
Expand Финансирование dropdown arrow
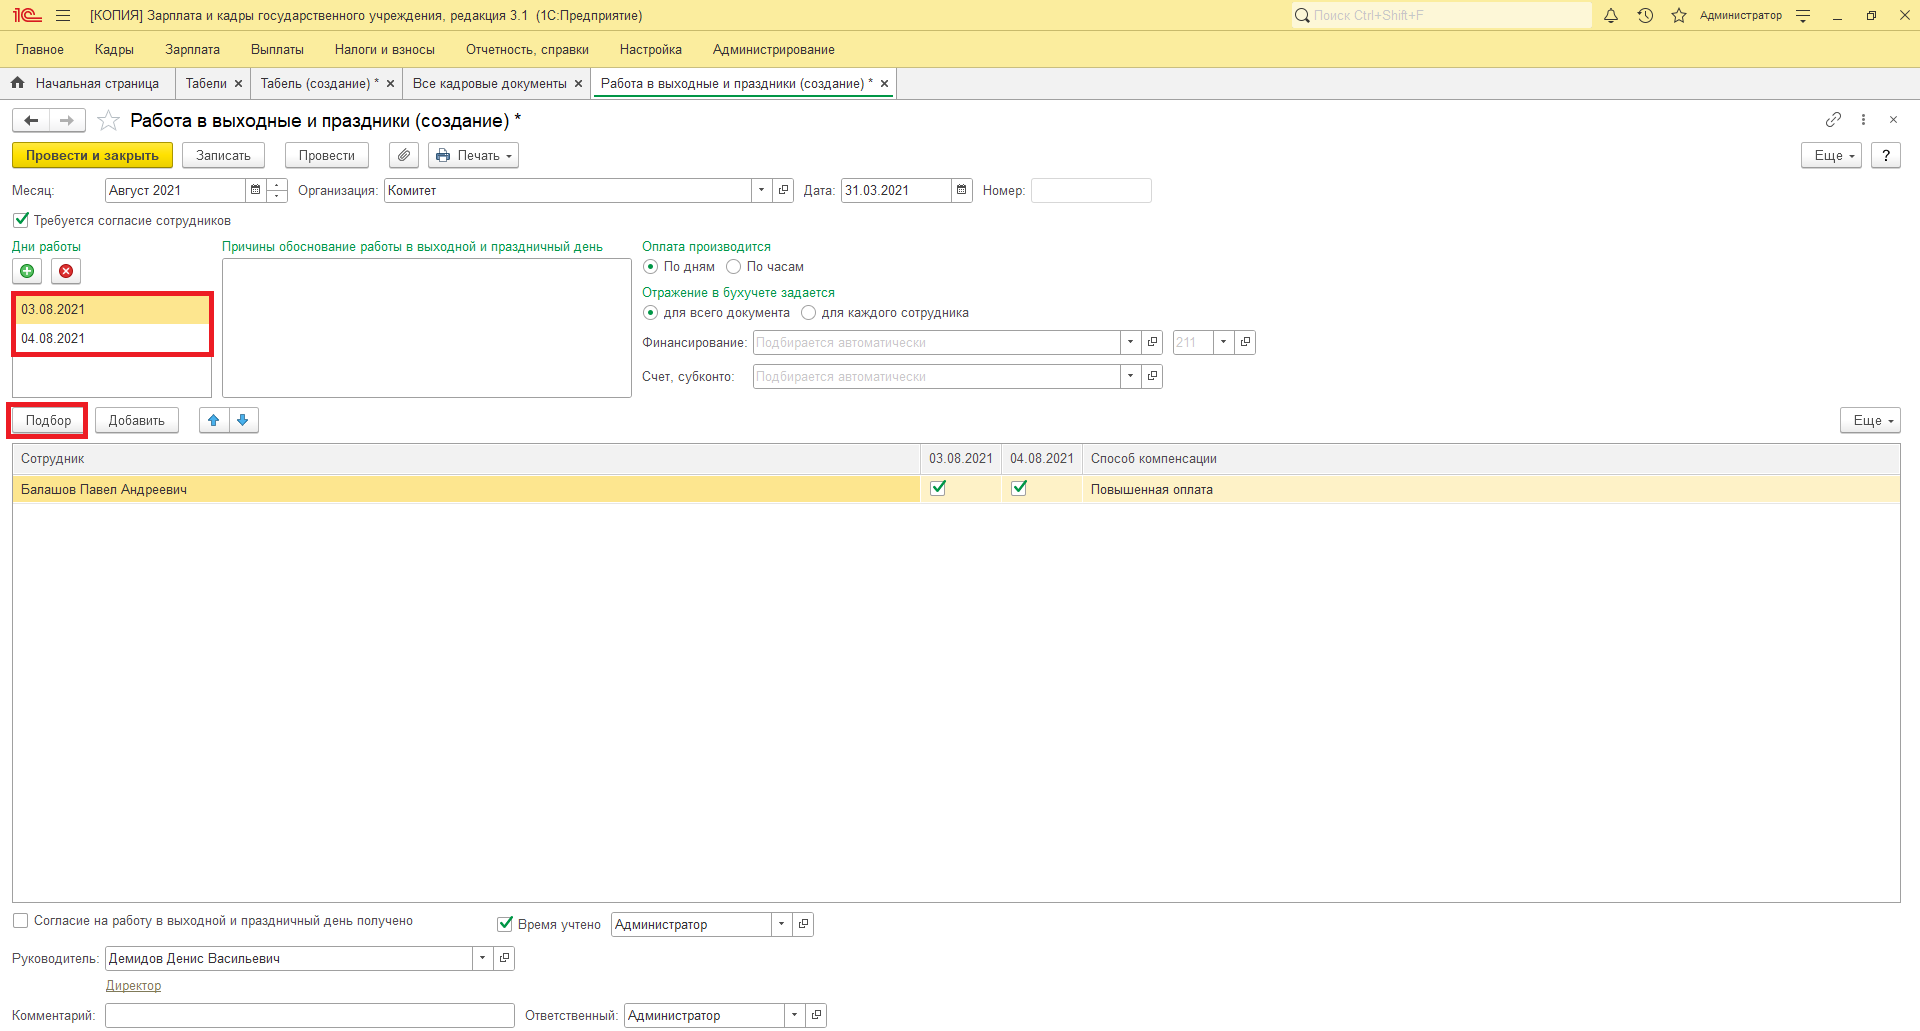coord(1130,342)
